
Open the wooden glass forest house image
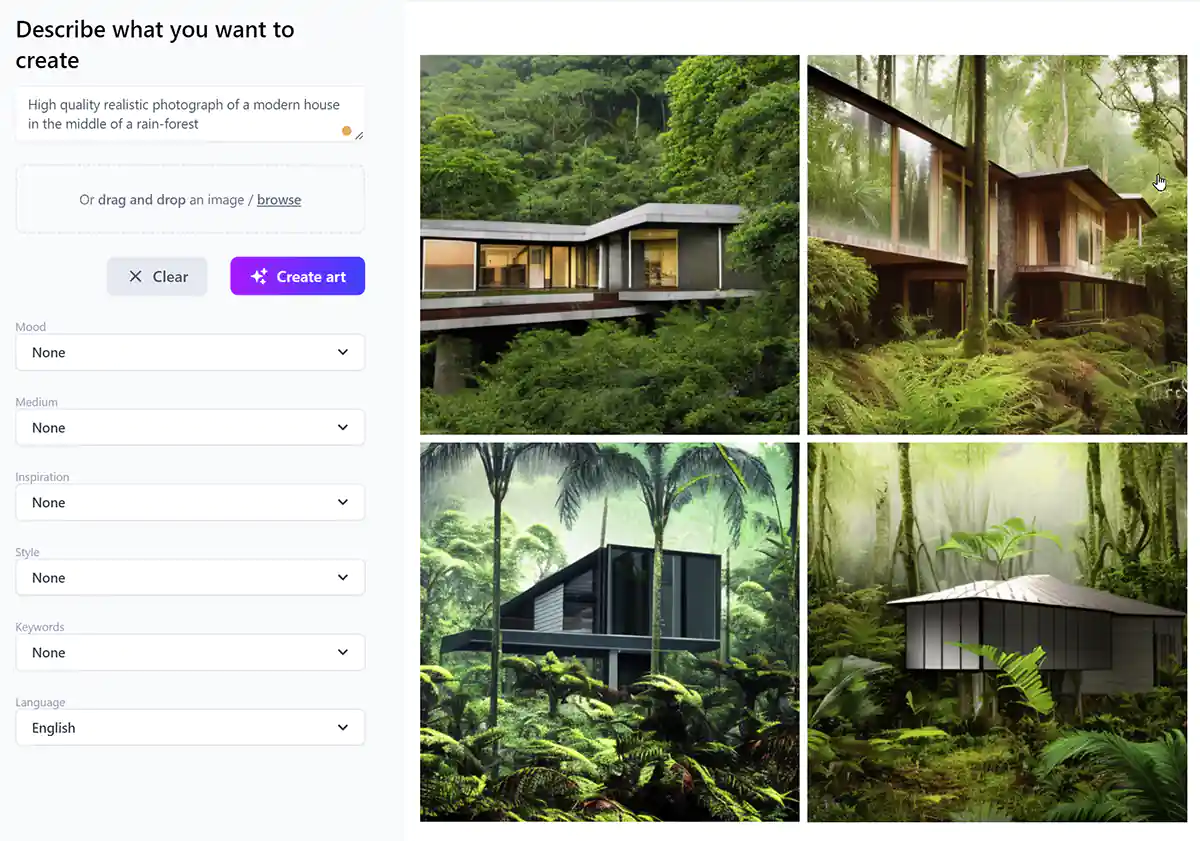(997, 244)
